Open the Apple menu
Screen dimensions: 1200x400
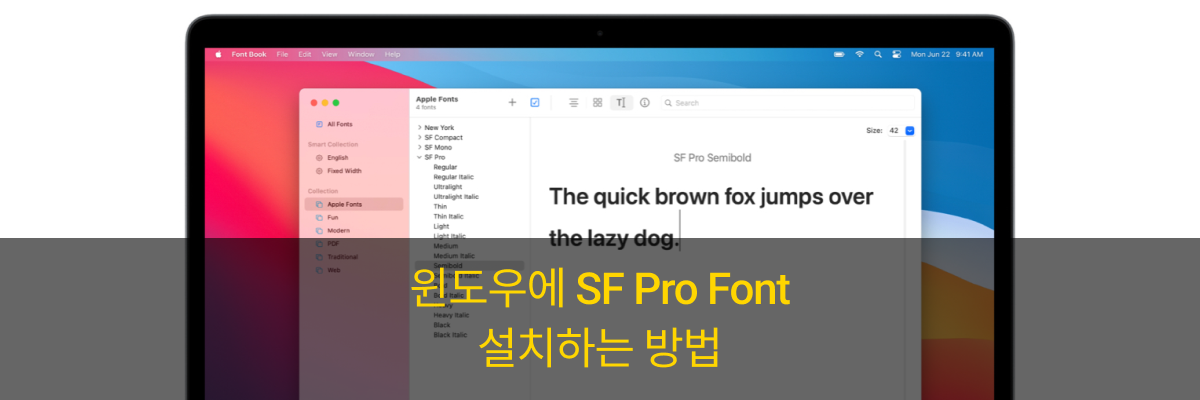coord(219,54)
